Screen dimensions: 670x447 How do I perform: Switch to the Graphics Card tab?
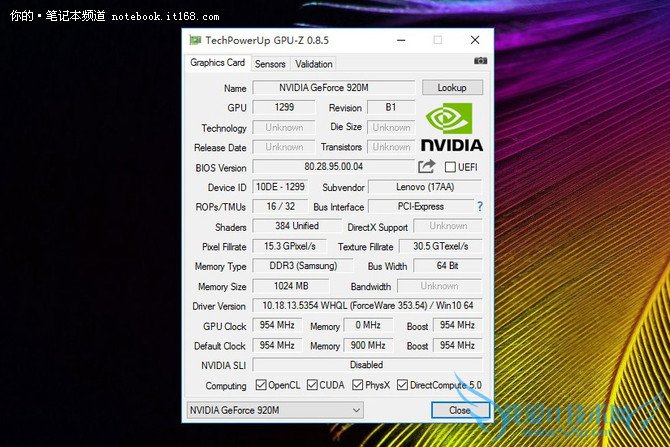tap(217, 63)
